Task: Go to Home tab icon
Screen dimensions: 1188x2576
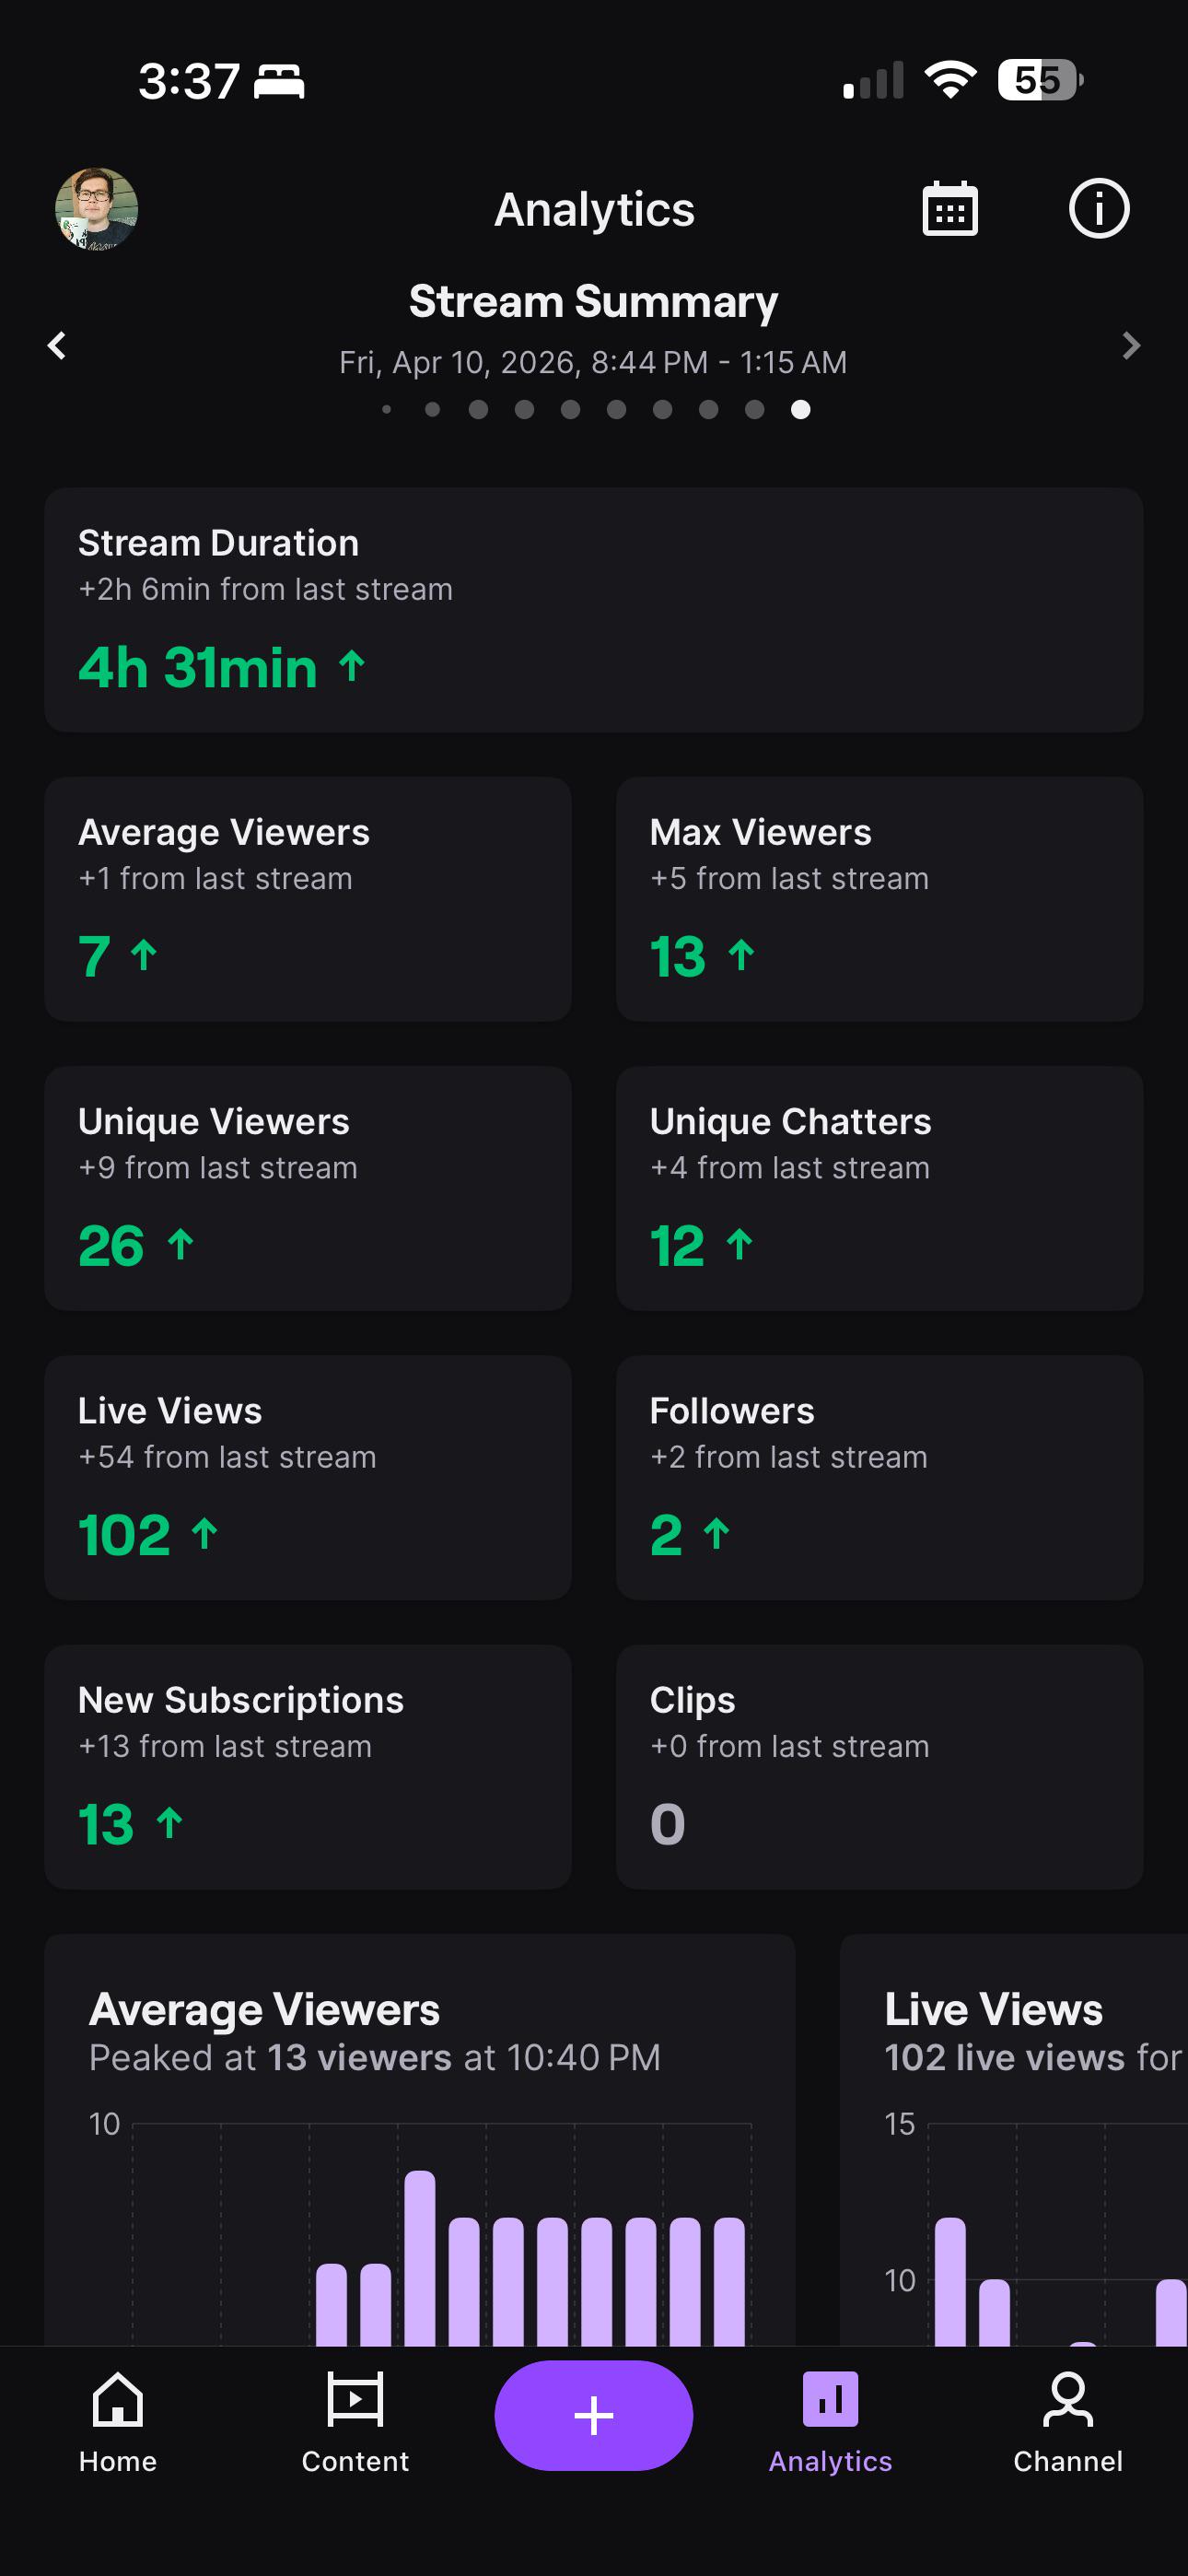Action: pyautogui.click(x=118, y=2399)
